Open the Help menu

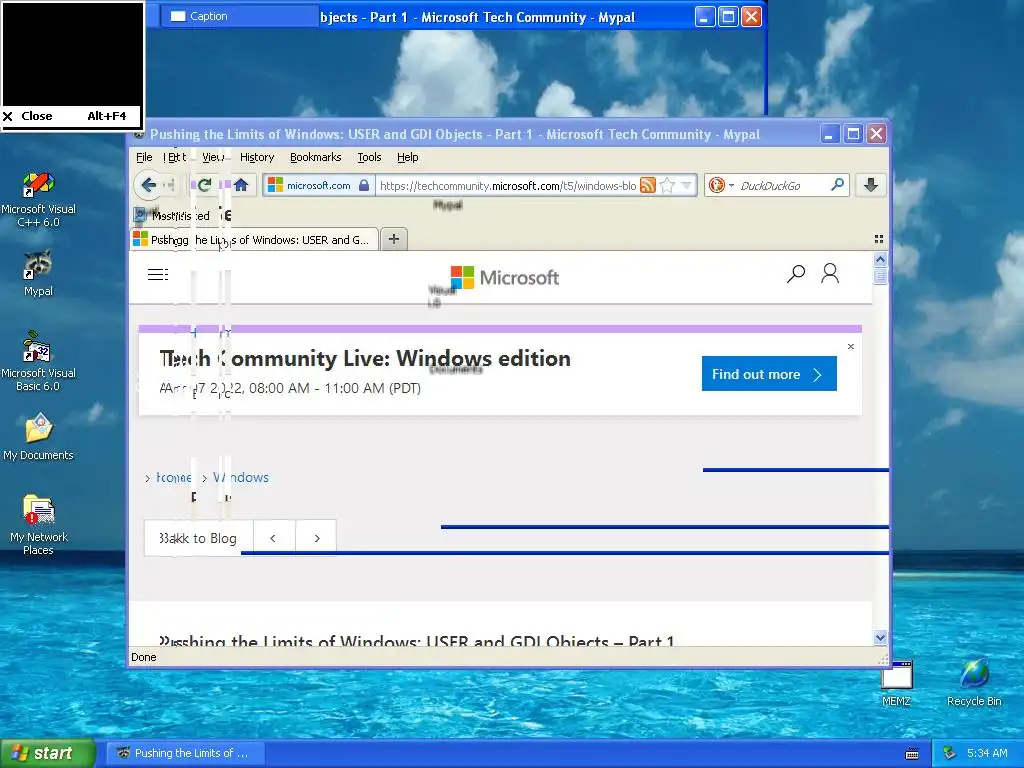coord(408,157)
